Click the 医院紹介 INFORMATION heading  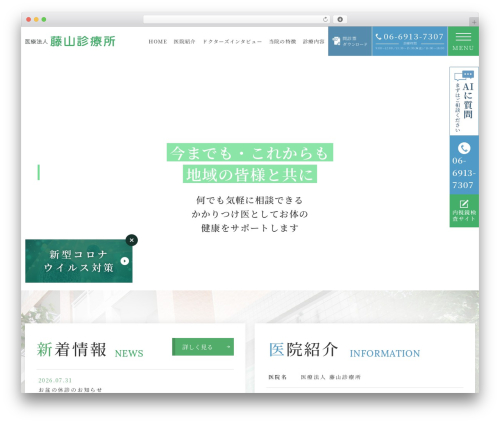point(345,350)
